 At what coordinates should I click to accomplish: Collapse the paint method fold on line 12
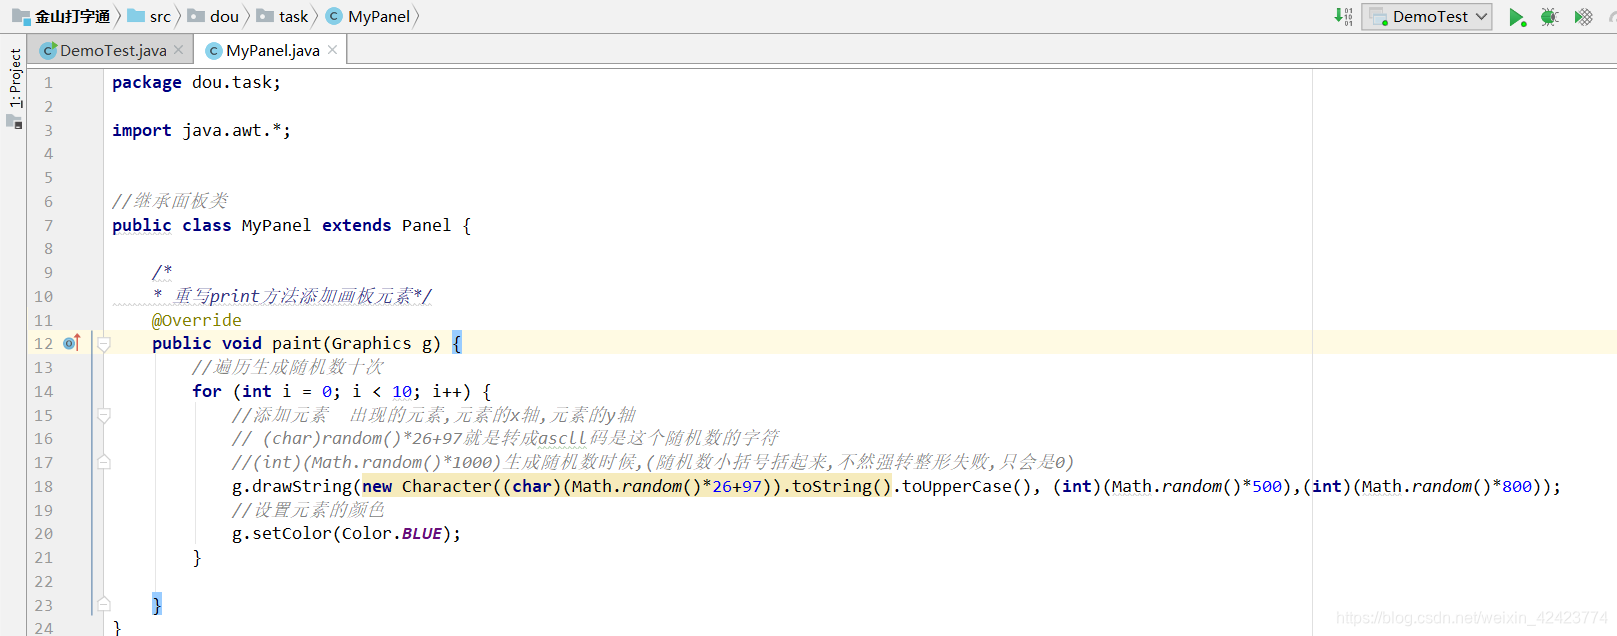pos(103,344)
